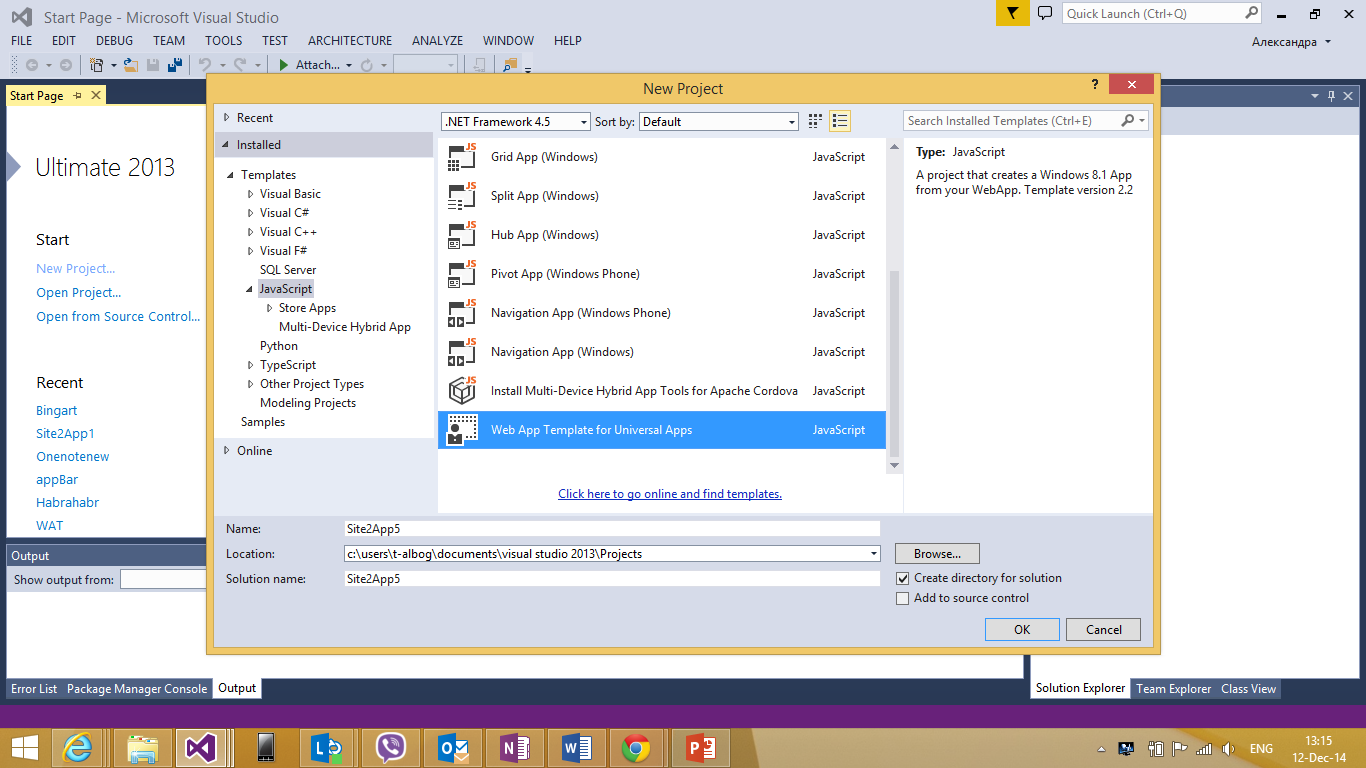Select Web App Template for Universal Apps
Viewport: 1366px width, 768px height.
point(662,430)
